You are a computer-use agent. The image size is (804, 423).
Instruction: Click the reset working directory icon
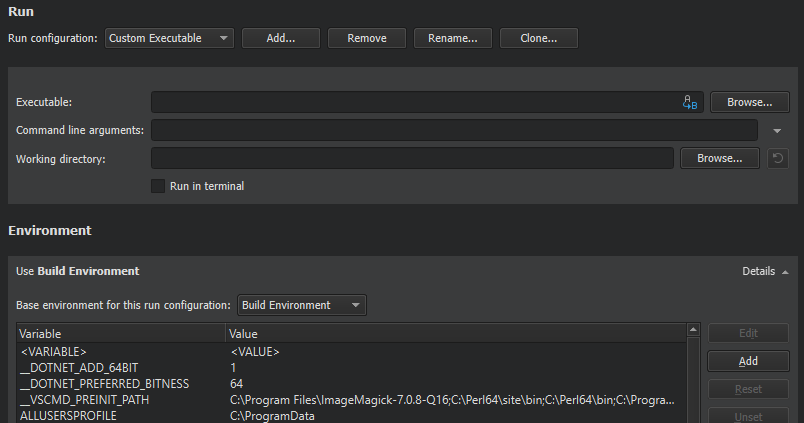(x=777, y=158)
